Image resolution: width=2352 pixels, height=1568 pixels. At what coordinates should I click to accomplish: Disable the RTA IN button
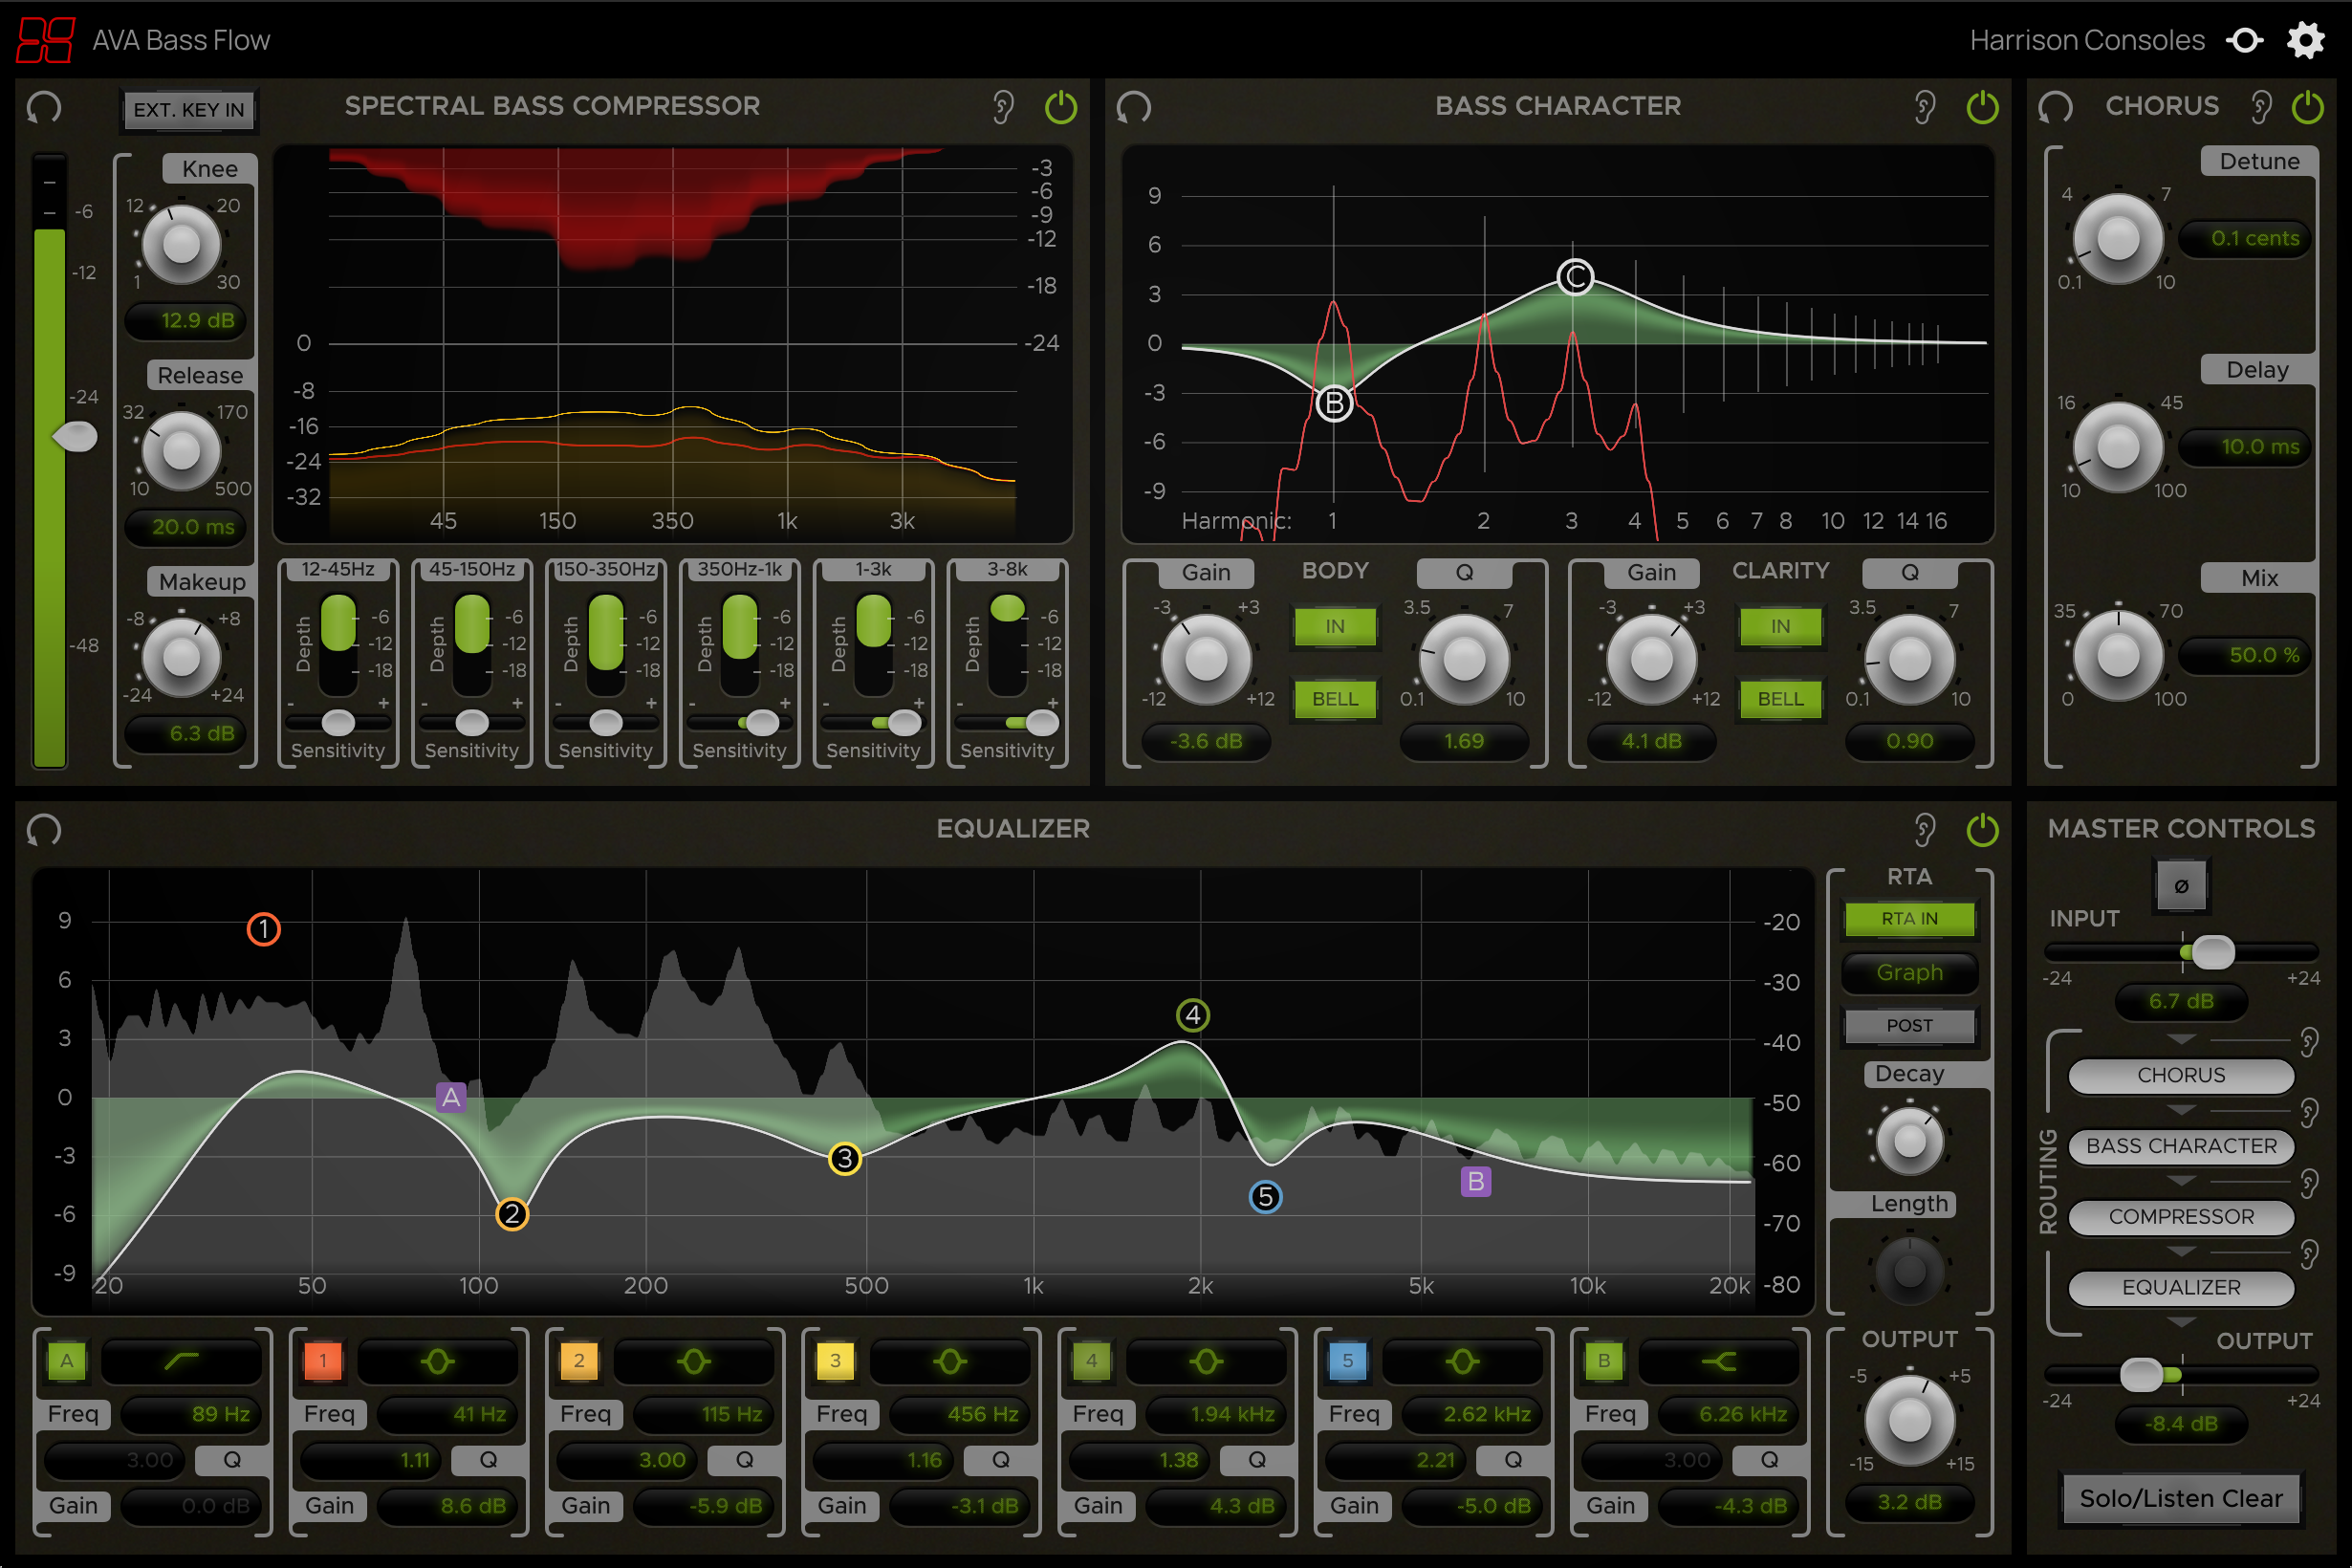[1908, 918]
